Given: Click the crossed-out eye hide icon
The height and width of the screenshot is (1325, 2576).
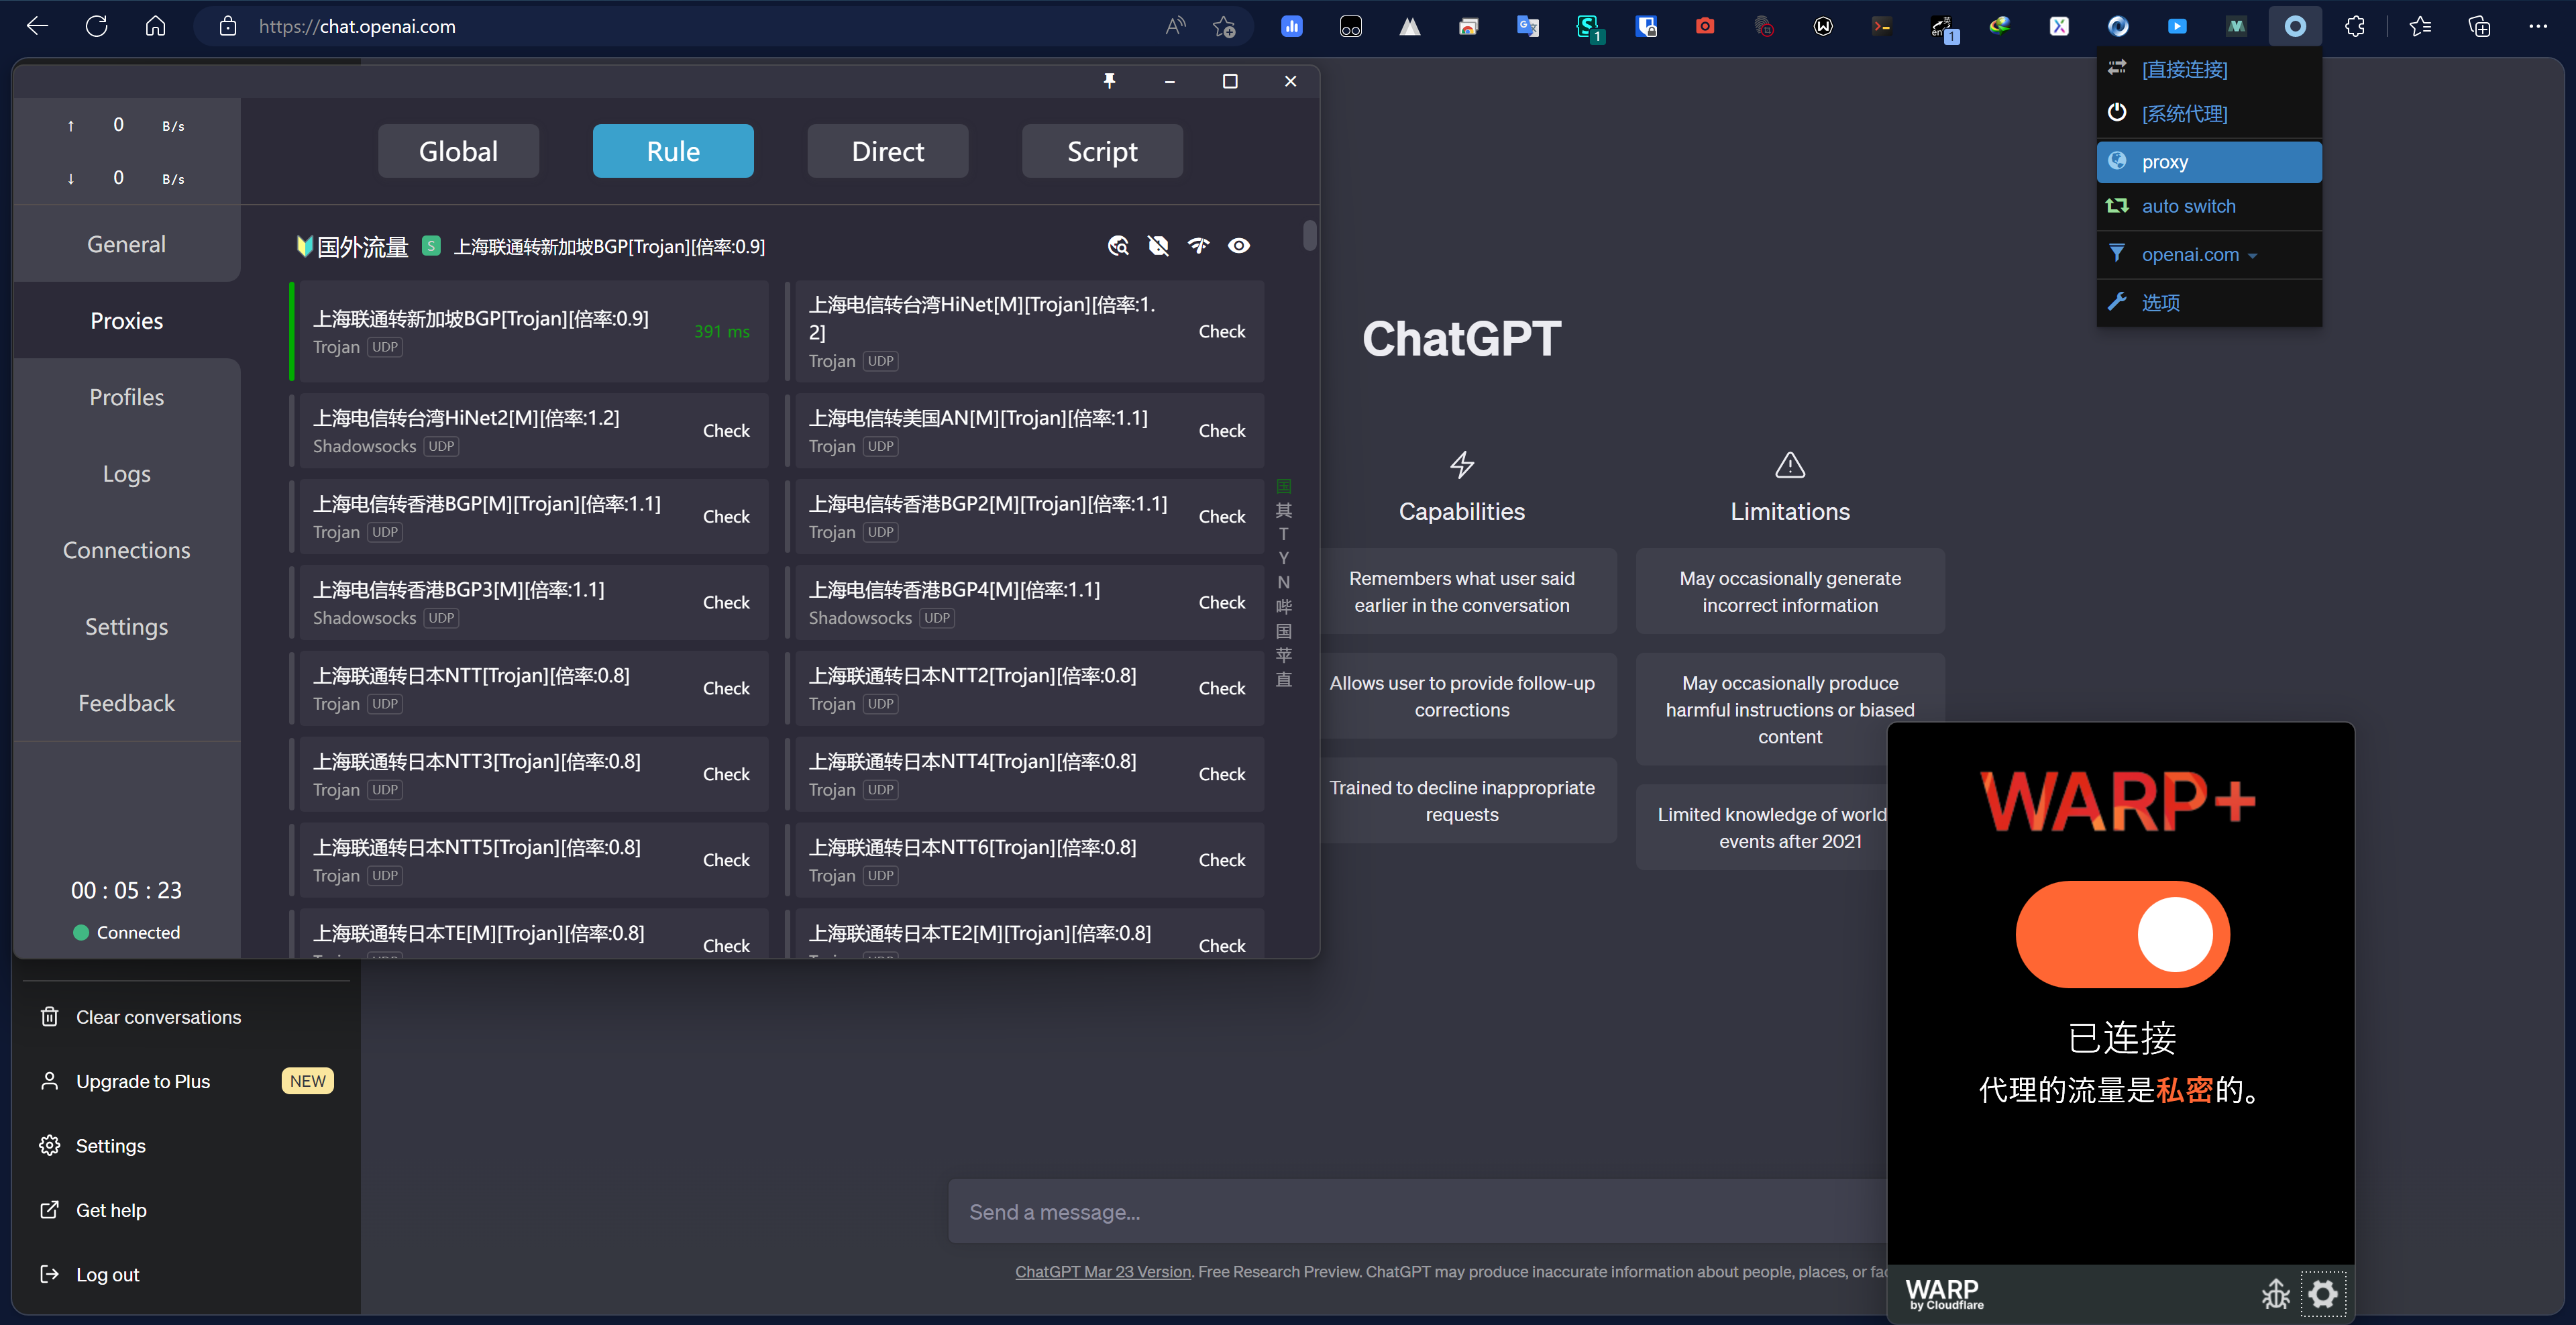Looking at the screenshot, I should 1158,246.
